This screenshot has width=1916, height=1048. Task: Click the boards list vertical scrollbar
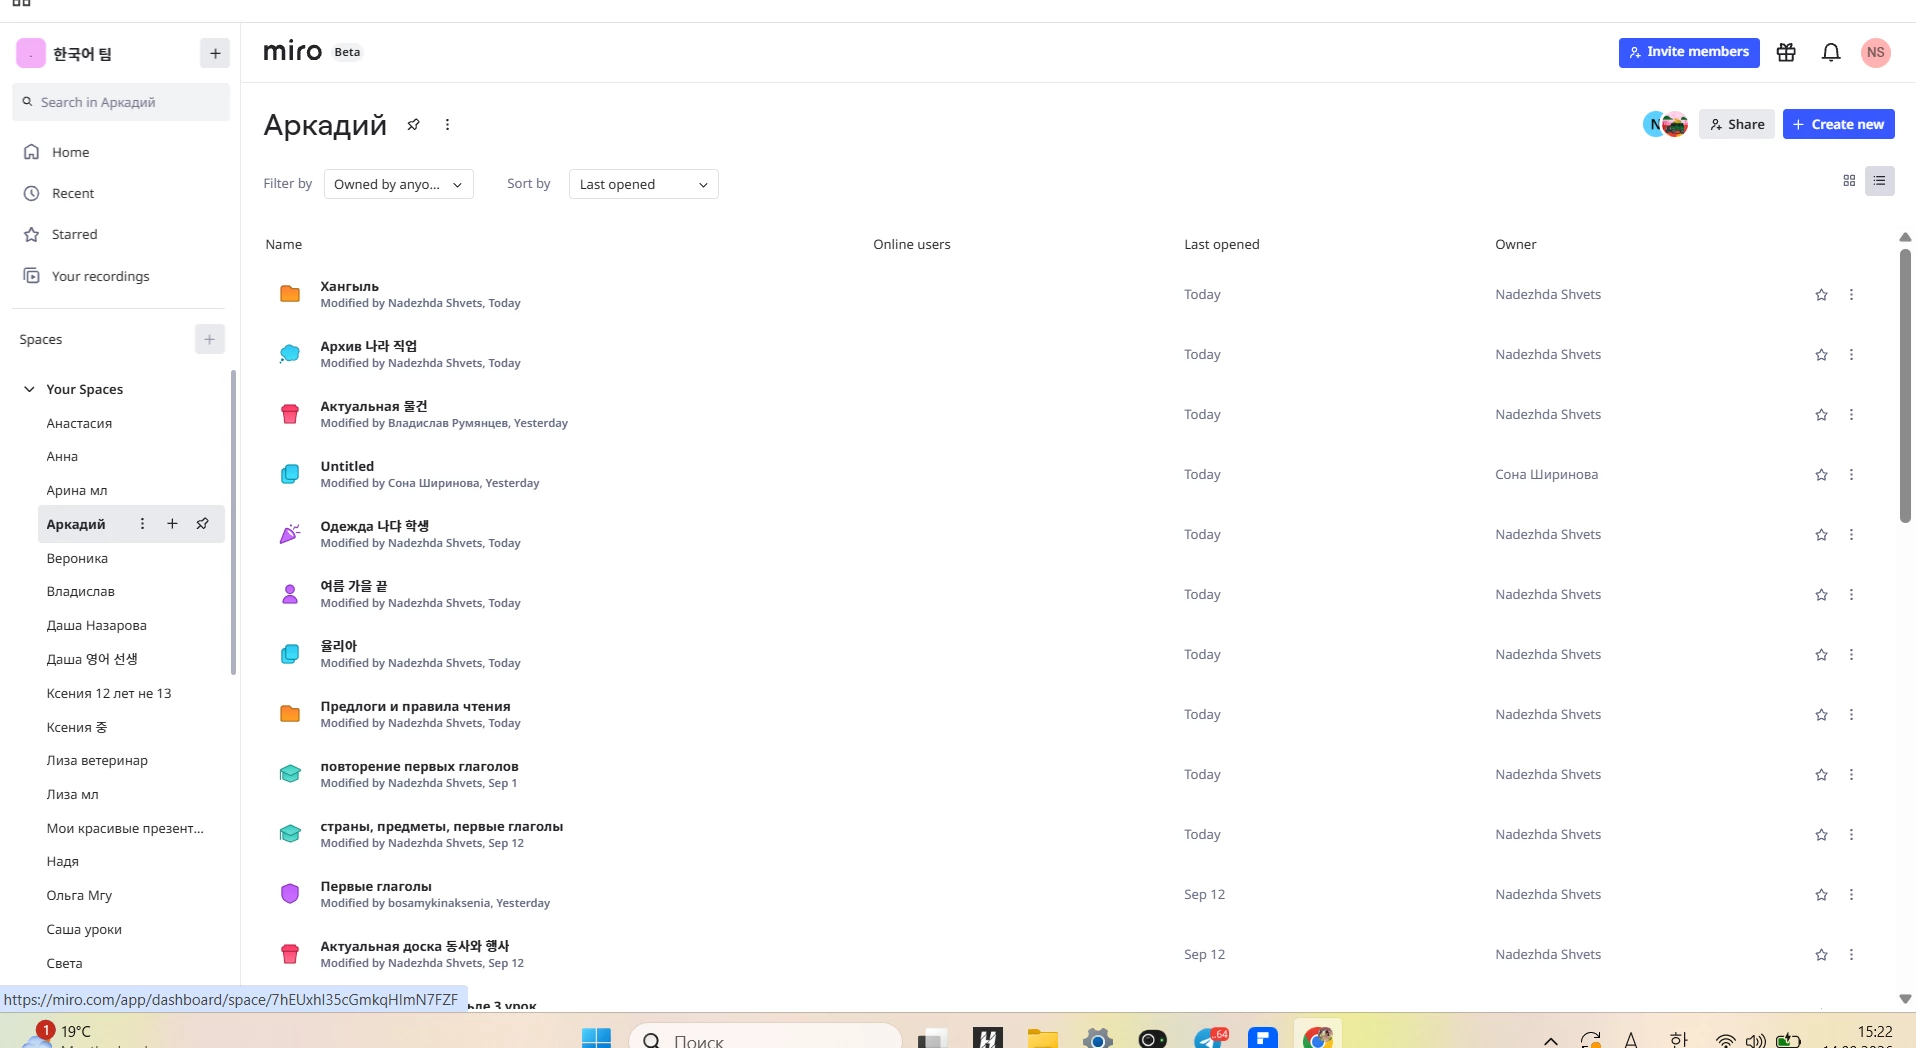click(x=1905, y=385)
